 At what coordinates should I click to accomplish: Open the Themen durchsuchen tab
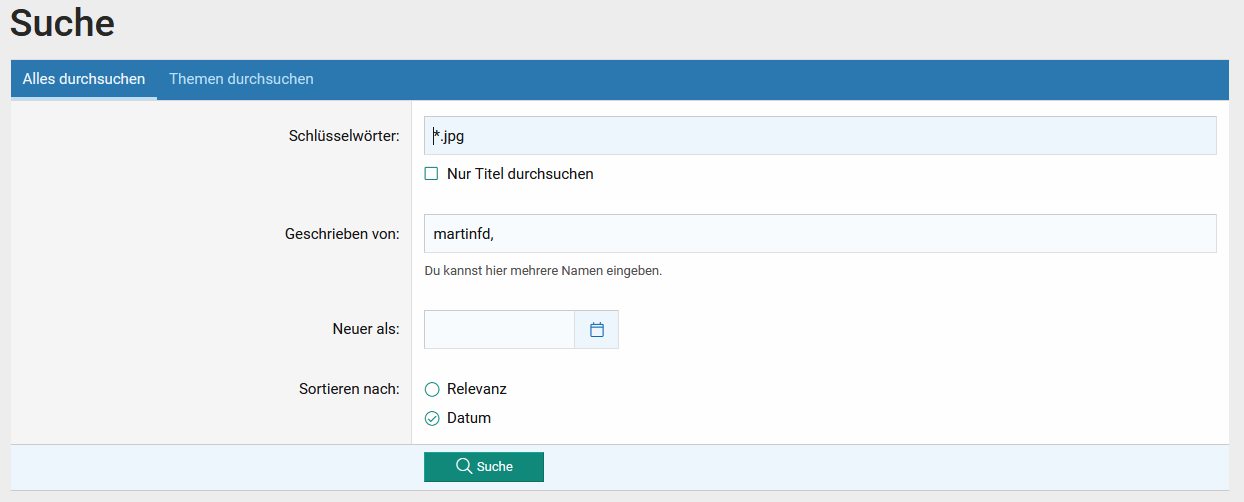241,79
